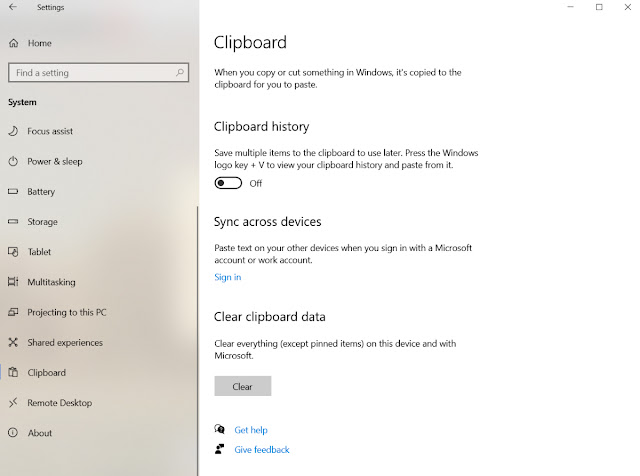The image size is (640, 476).
Task: Click the Off label beside the toggle
Action: point(256,183)
